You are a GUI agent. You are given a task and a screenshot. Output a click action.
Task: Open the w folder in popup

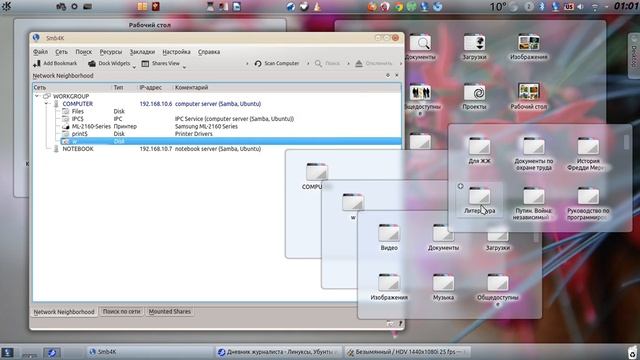click(x=353, y=207)
